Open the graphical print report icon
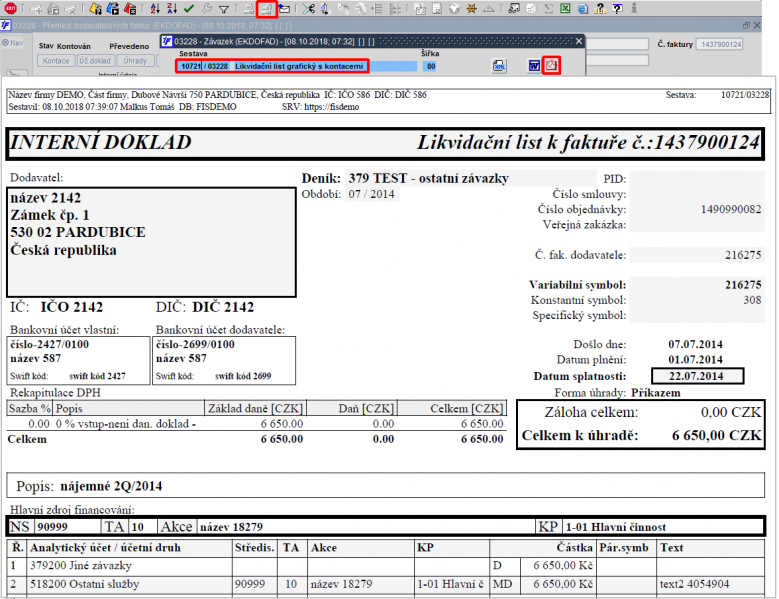This screenshot has width=779, height=599. click(267, 9)
